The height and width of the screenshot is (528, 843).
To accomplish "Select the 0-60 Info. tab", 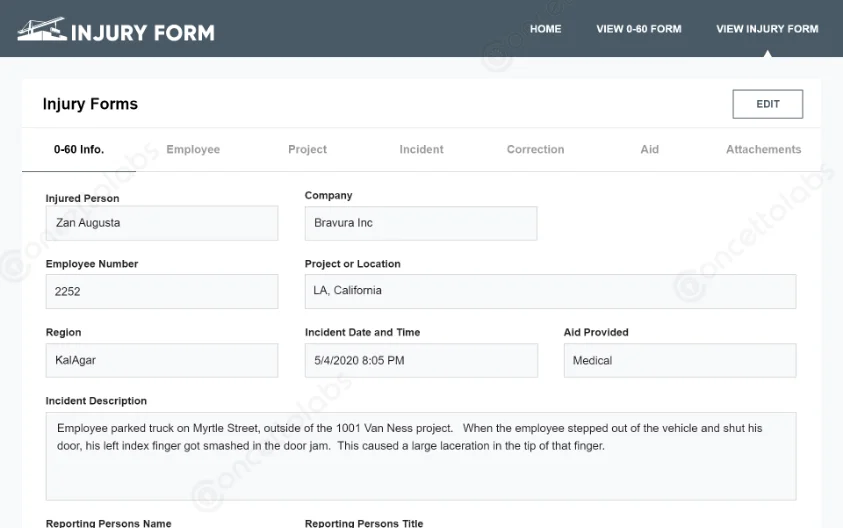I will (79, 150).
